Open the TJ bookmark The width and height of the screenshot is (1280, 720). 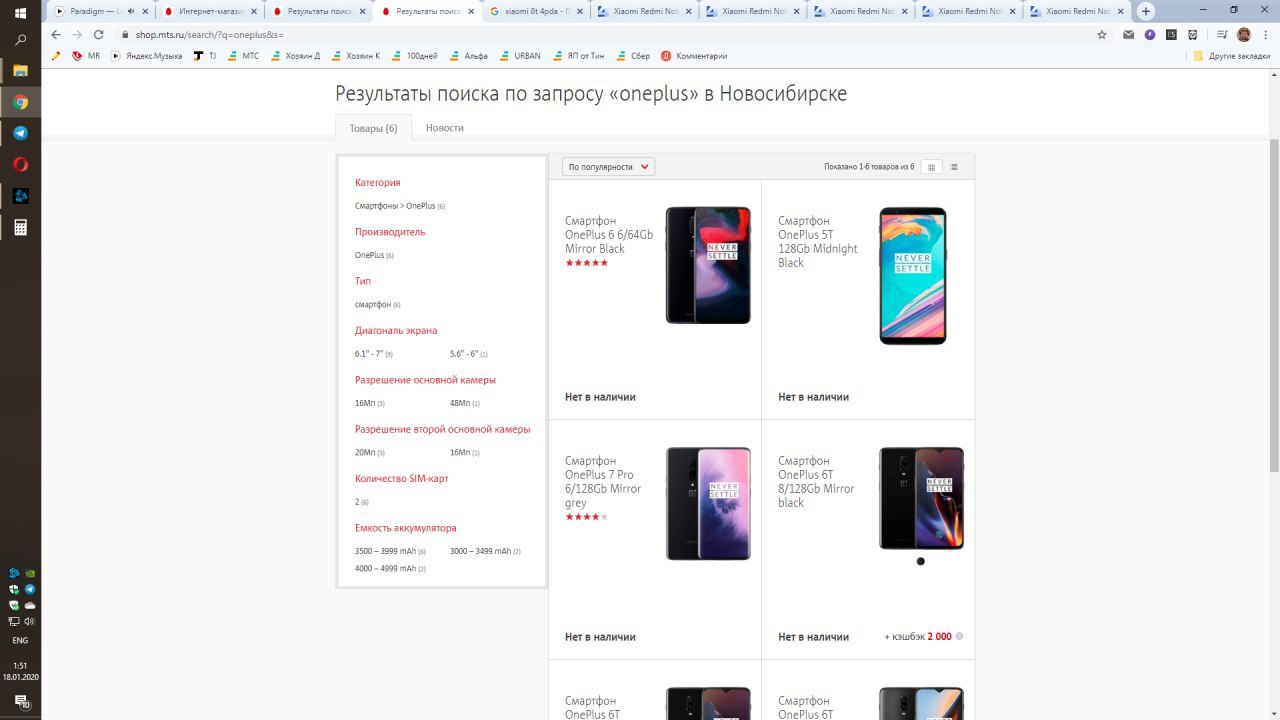point(205,56)
